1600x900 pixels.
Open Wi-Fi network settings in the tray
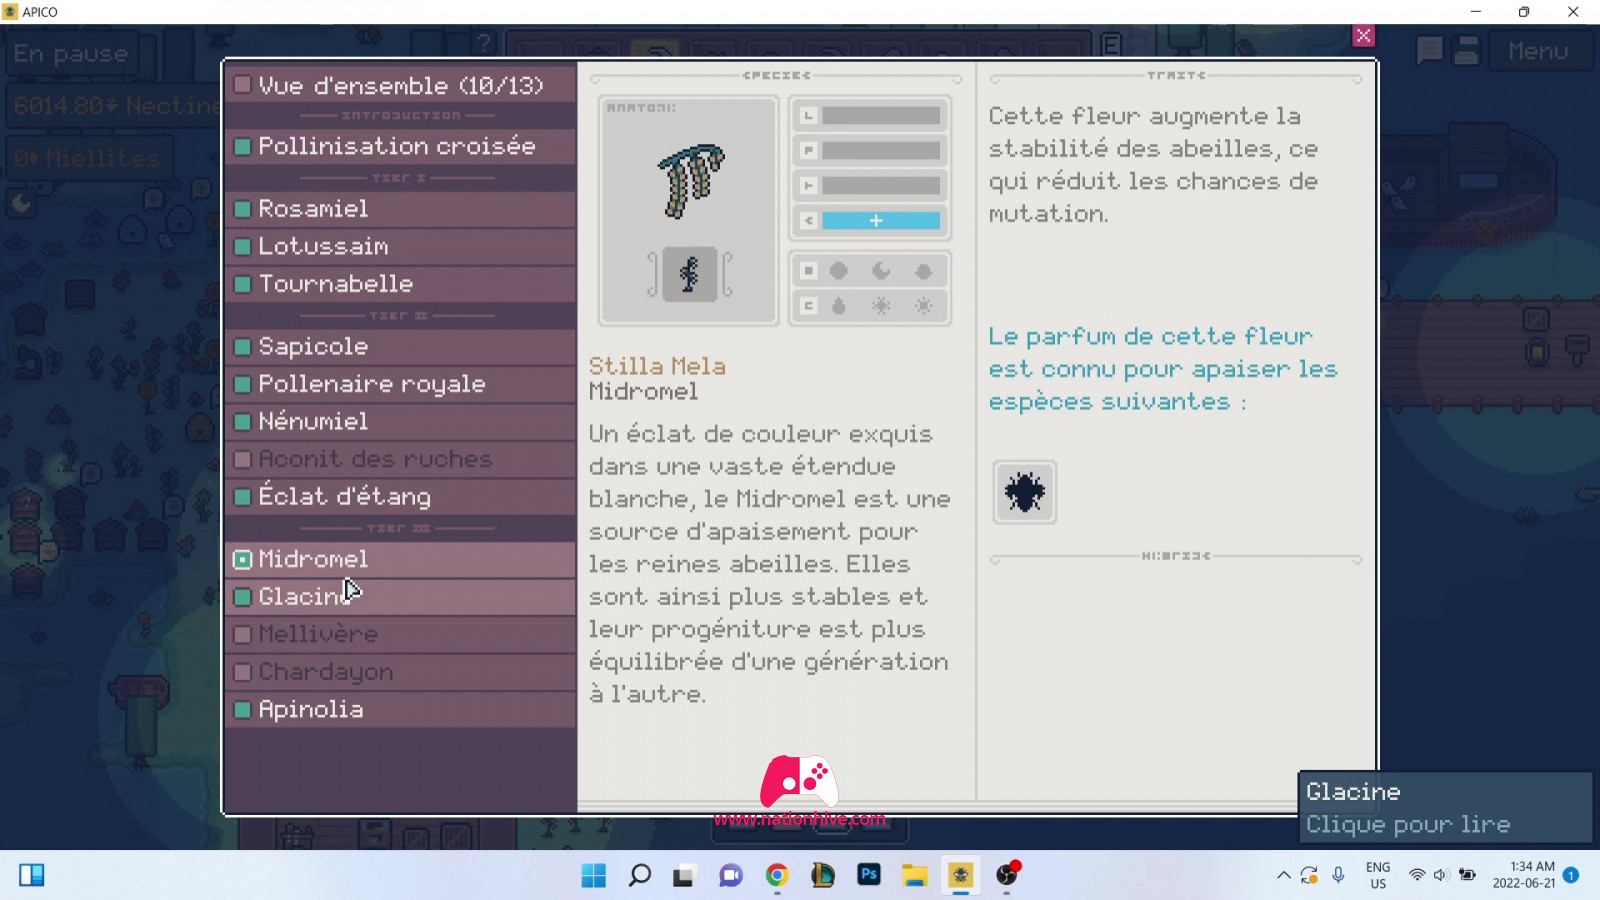(1417, 876)
